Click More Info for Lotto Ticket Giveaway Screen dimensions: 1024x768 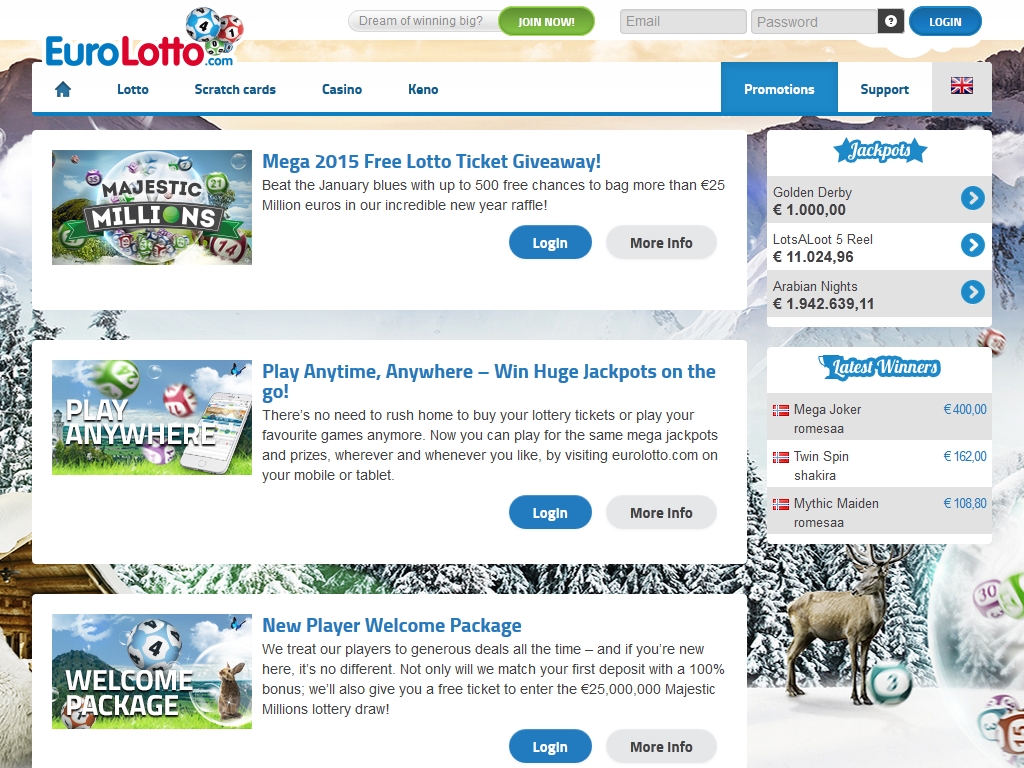(x=661, y=243)
